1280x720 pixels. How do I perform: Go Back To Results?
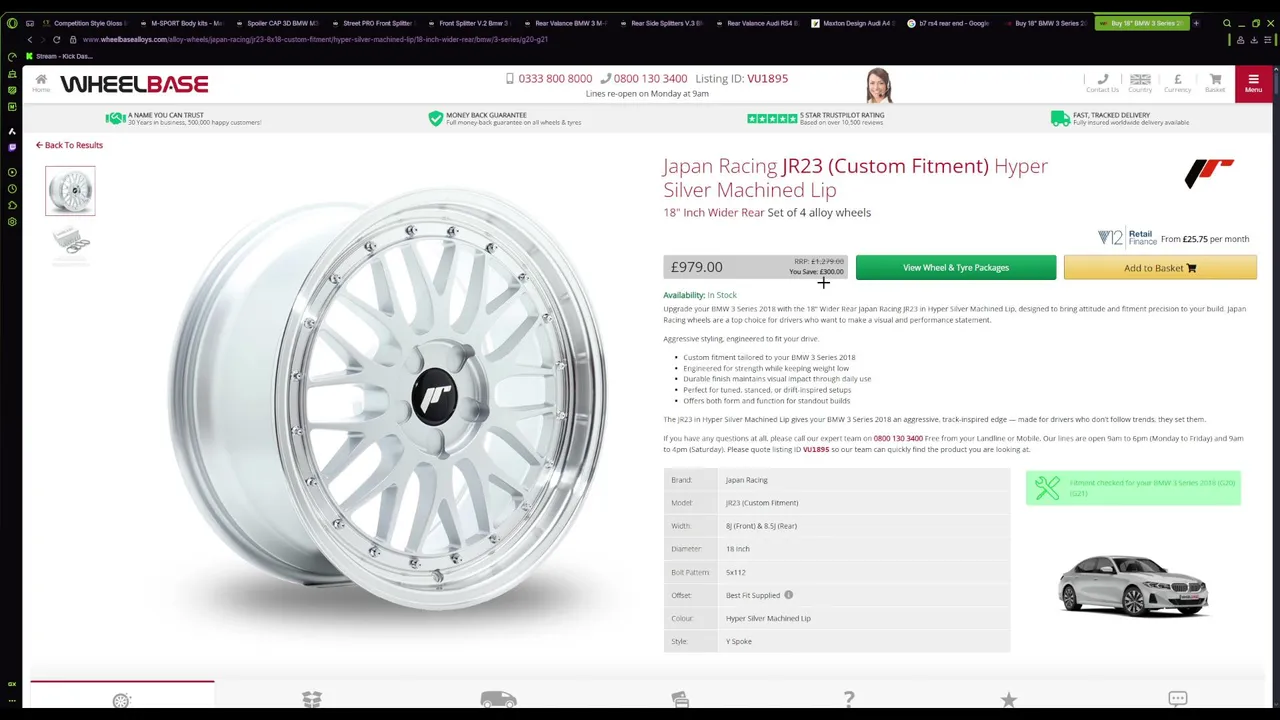coord(69,145)
